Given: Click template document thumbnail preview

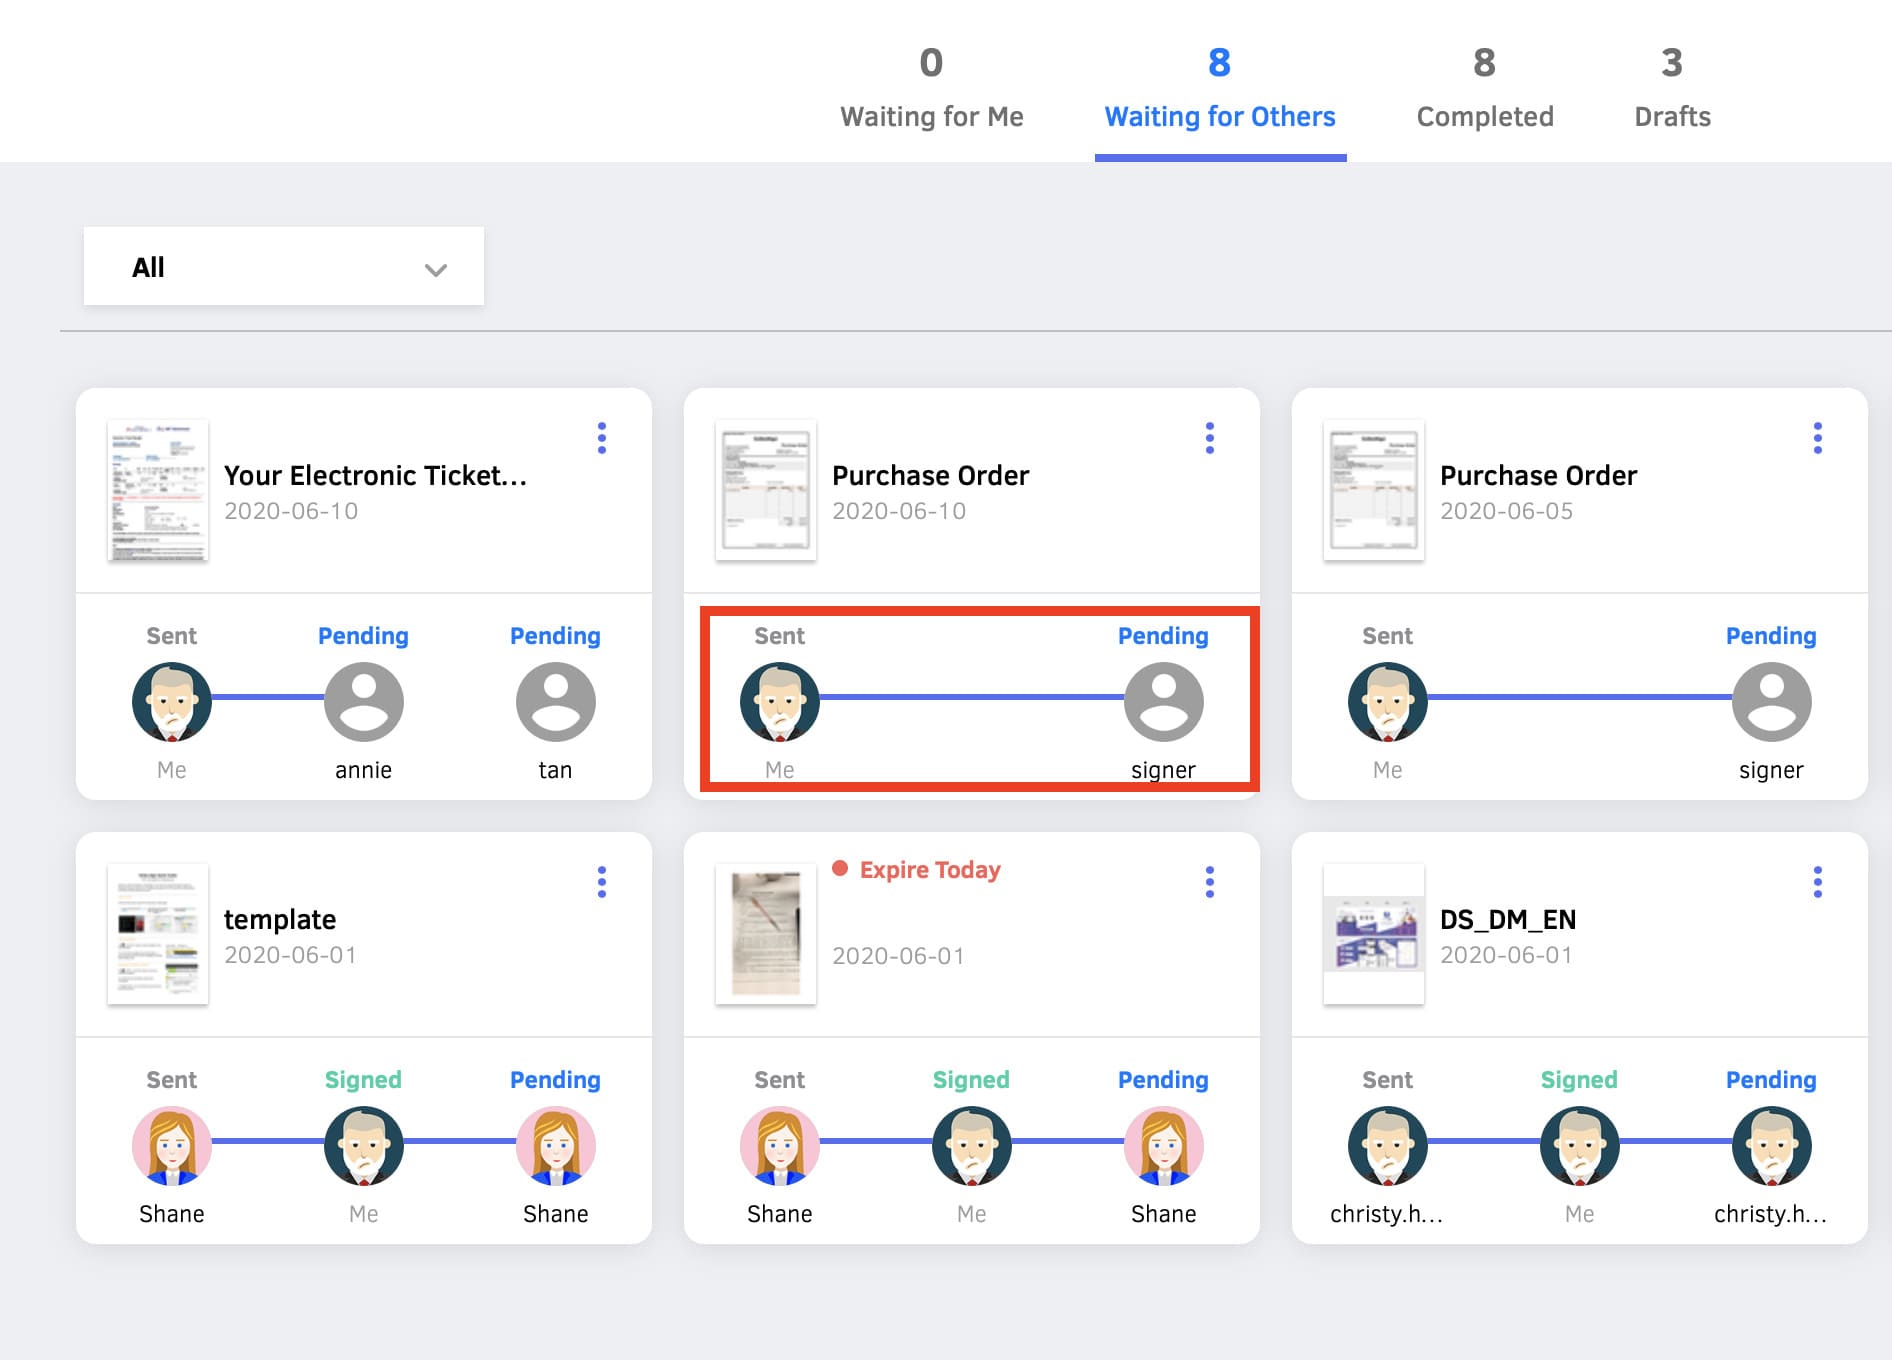Looking at the screenshot, I should pyautogui.click(x=158, y=935).
